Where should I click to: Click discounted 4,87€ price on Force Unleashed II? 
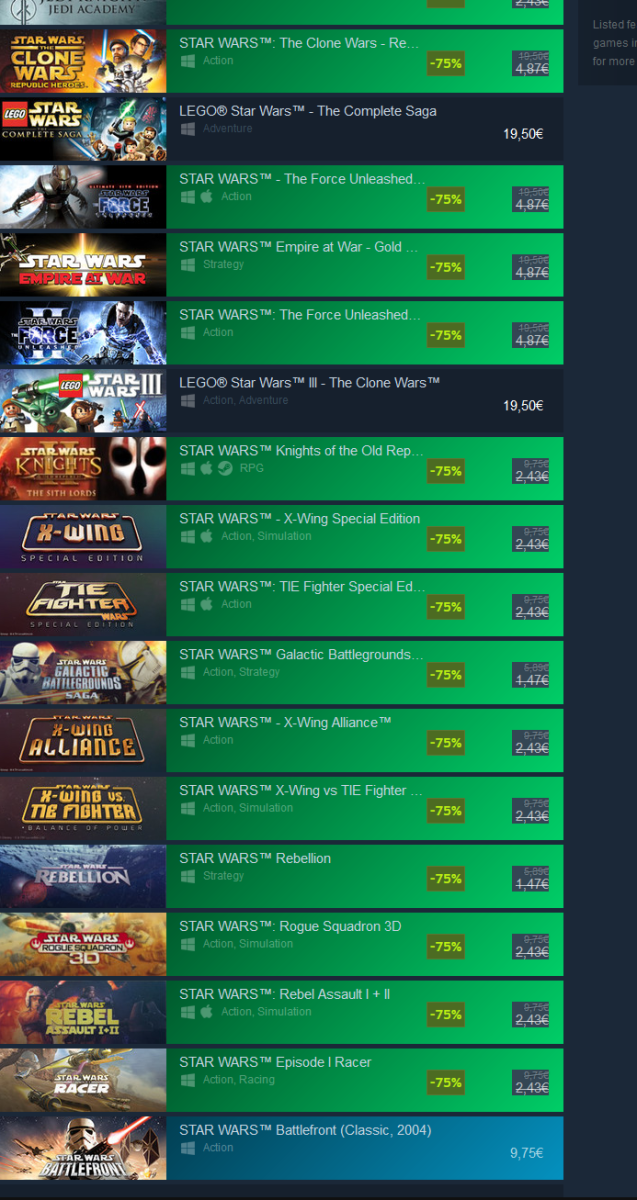[532, 341]
